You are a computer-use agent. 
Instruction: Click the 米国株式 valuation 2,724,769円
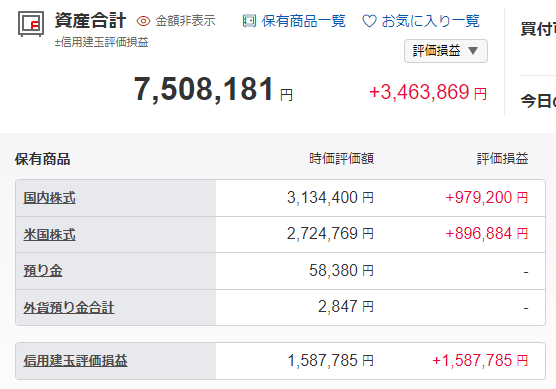coord(330,234)
